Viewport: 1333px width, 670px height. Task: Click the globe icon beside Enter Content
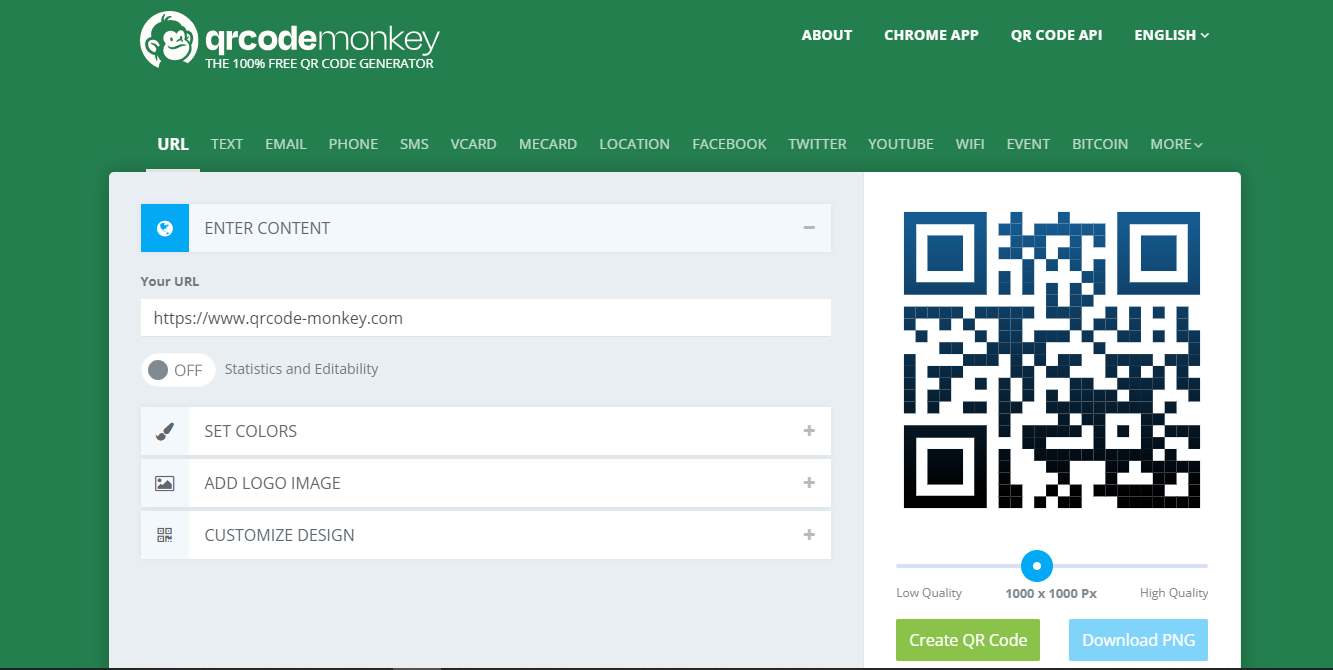click(x=165, y=228)
